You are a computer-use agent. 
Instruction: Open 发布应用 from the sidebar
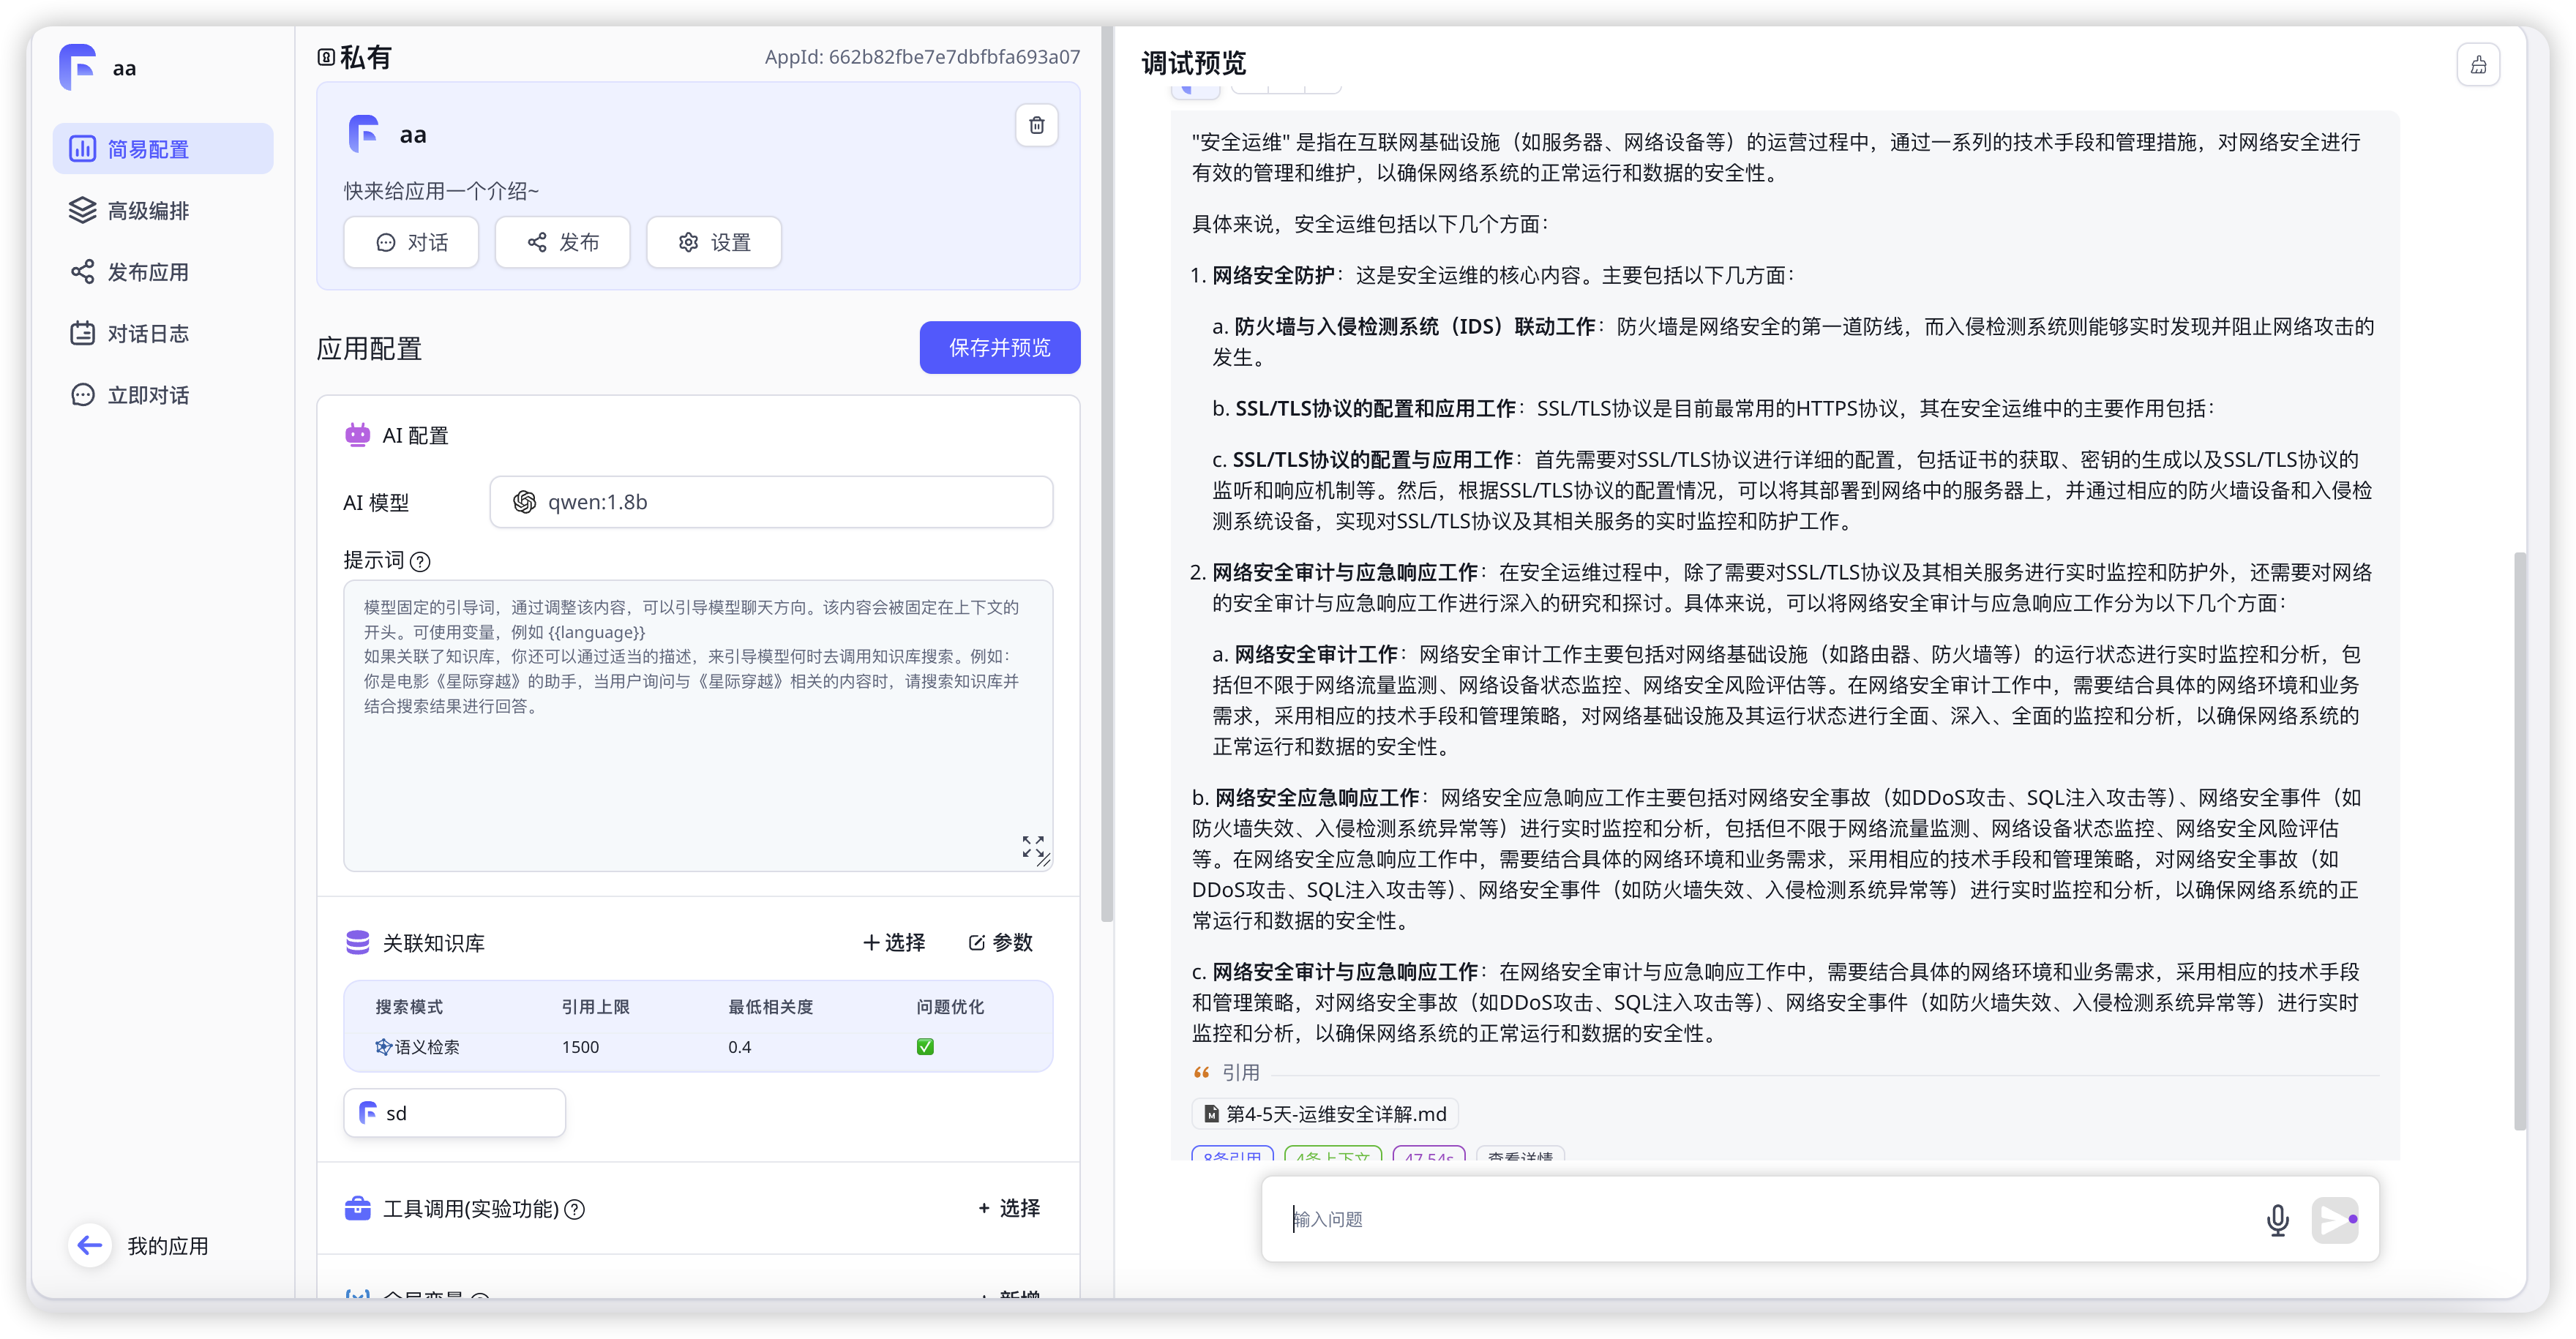click(x=148, y=272)
